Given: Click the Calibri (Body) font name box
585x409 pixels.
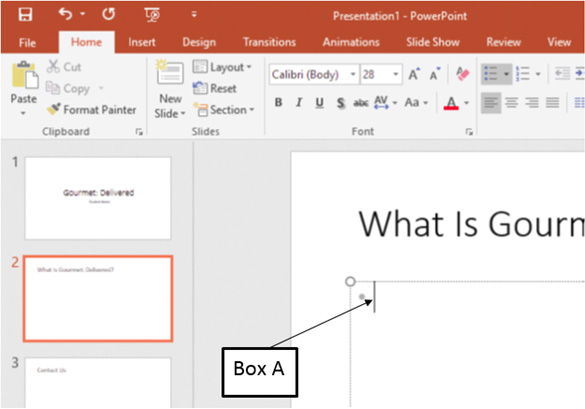Looking at the screenshot, I should (310, 75).
